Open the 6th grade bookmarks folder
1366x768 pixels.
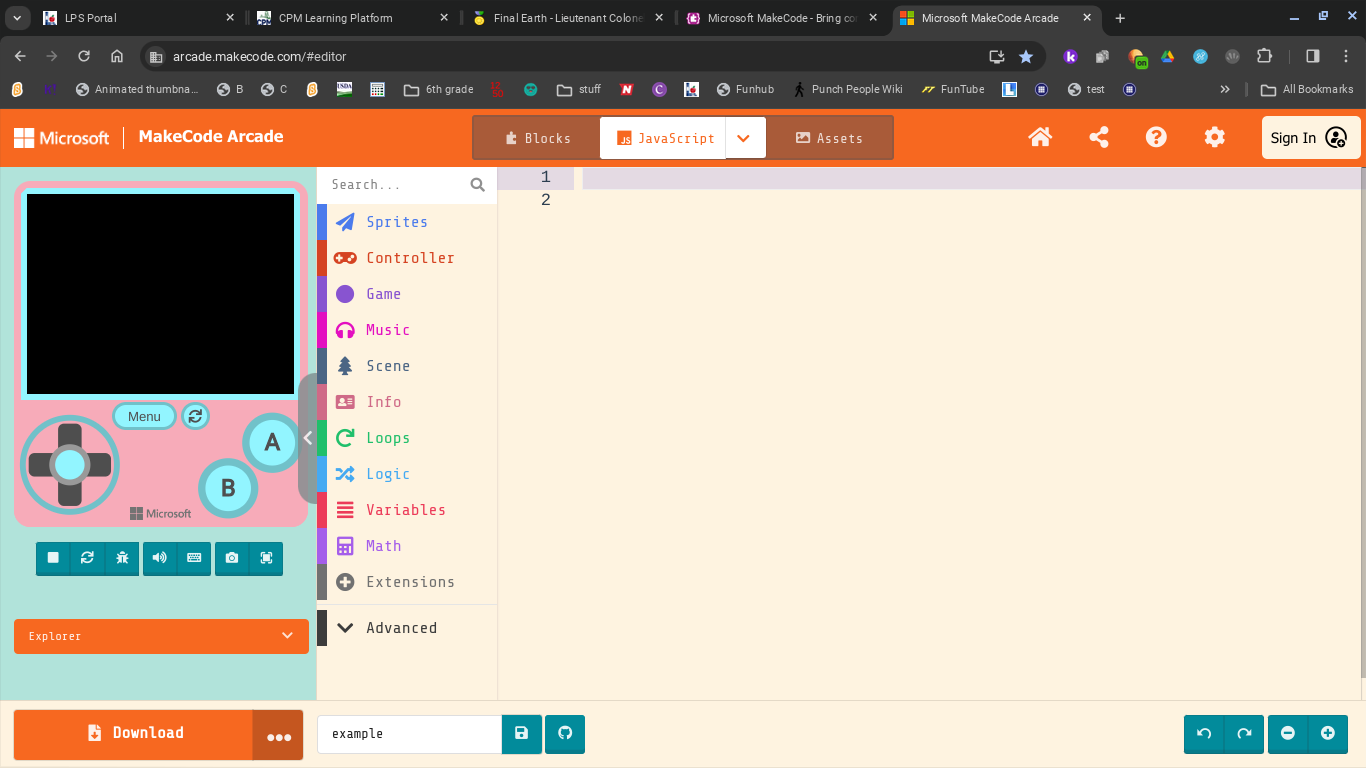[438, 89]
